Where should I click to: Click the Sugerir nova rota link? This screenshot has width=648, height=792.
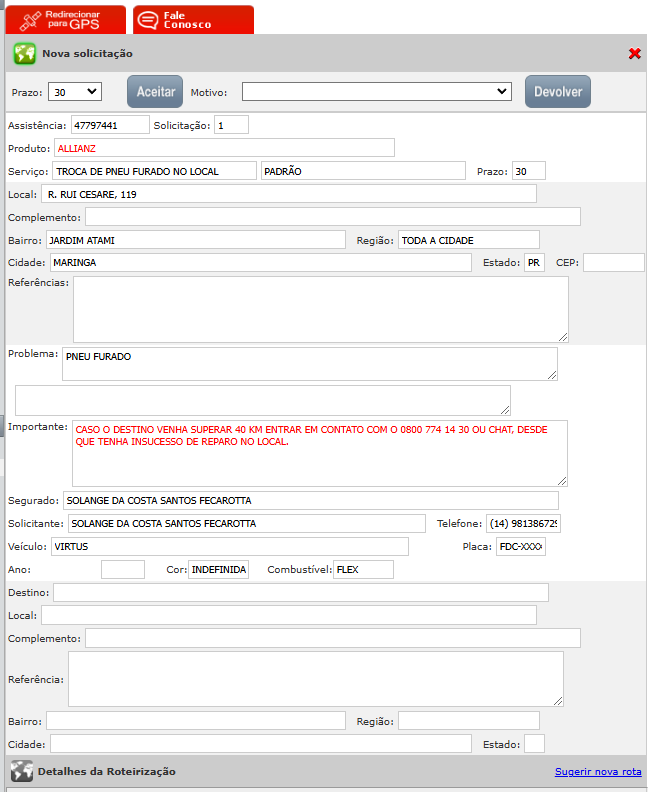tap(598, 772)
